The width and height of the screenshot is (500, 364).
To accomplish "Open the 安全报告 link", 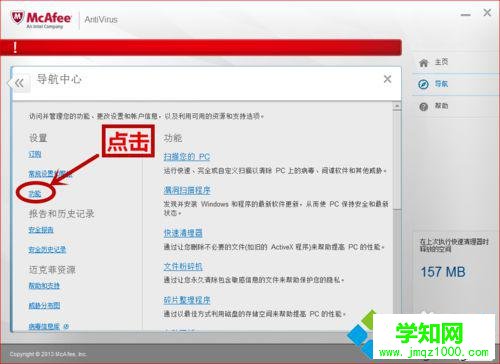I will coord(41,230).
